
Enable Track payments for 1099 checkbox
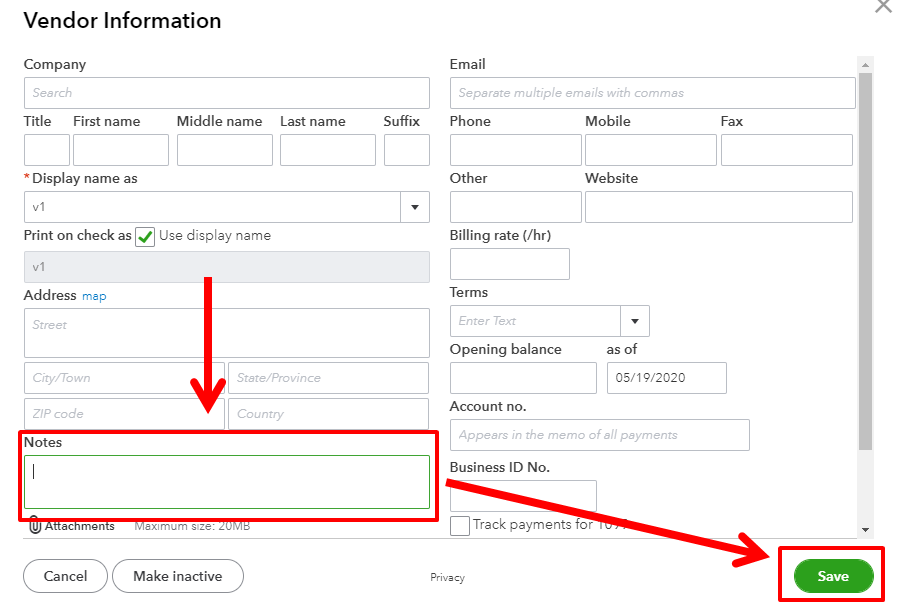[x=460, y=525]
